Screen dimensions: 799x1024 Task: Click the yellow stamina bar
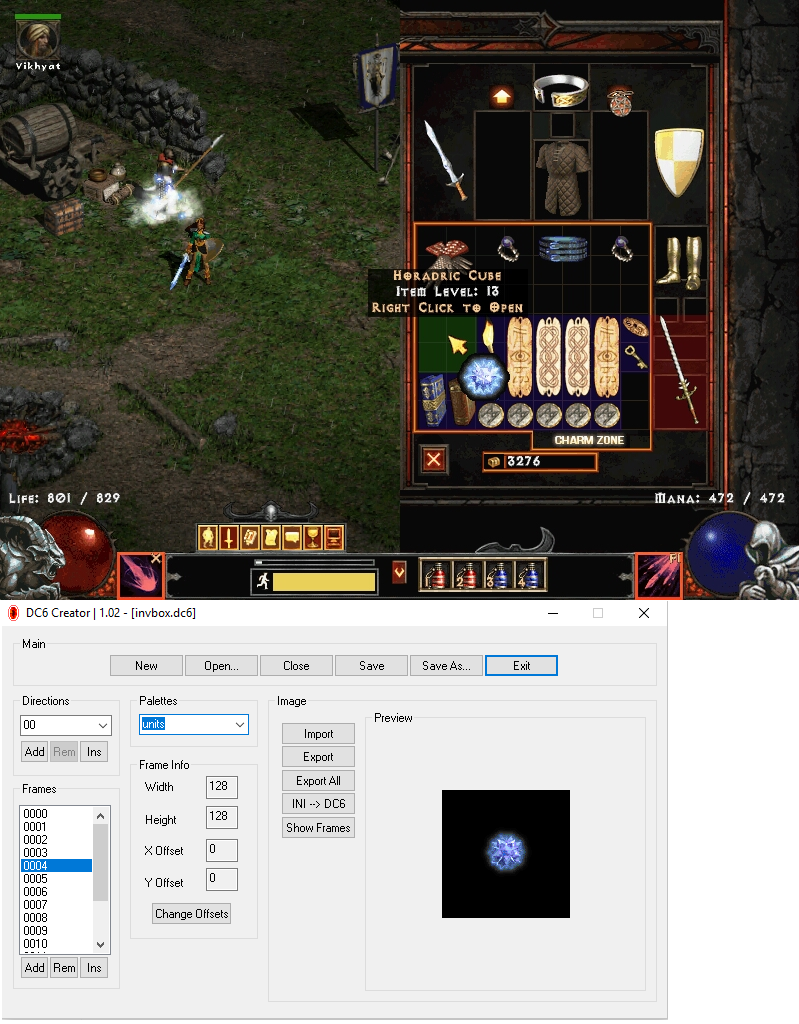pos(324,581)
